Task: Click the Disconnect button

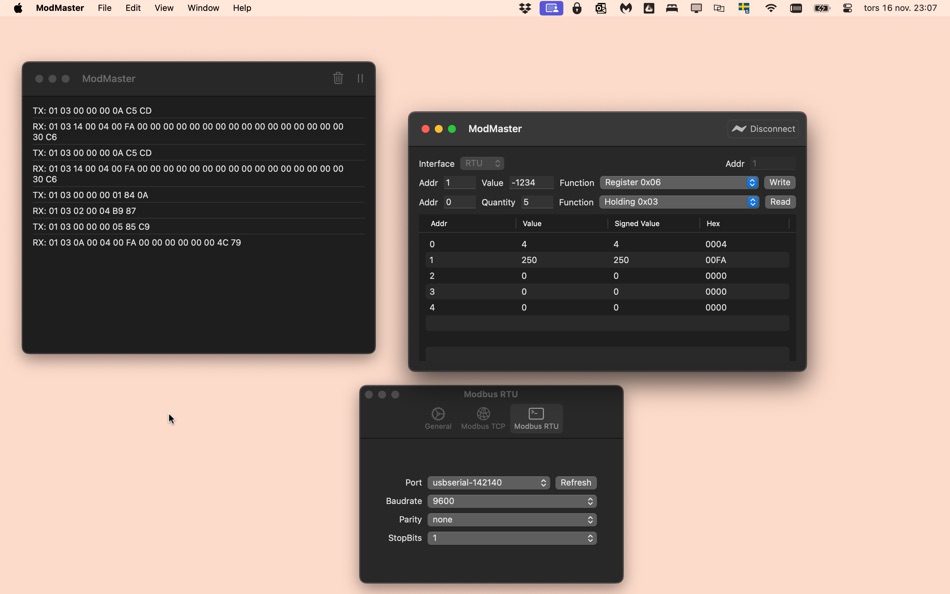Action: coord(763,128)
